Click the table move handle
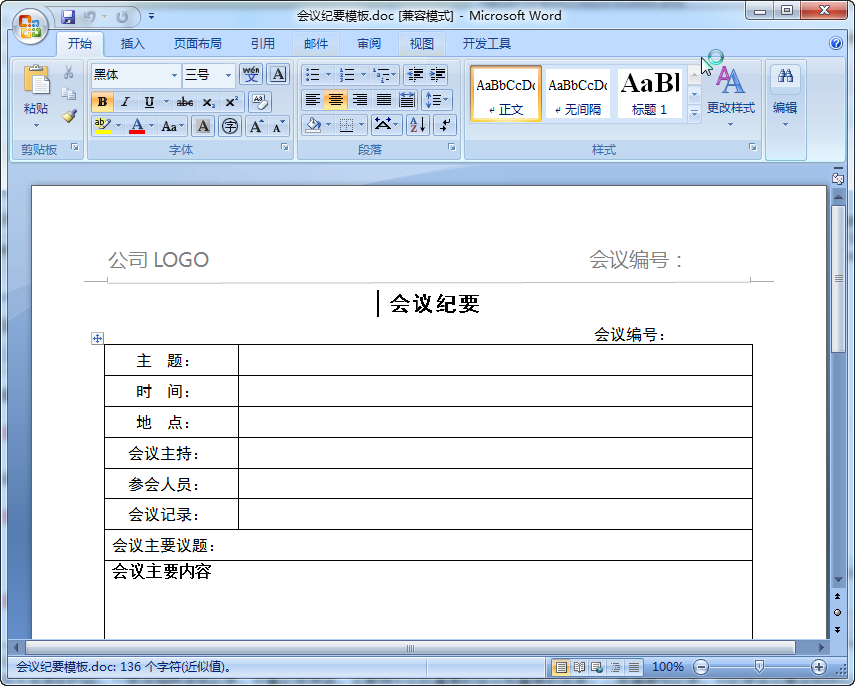The width and height of the screenshot is (855, 686). pyautogui.click(x=97, y=339)
